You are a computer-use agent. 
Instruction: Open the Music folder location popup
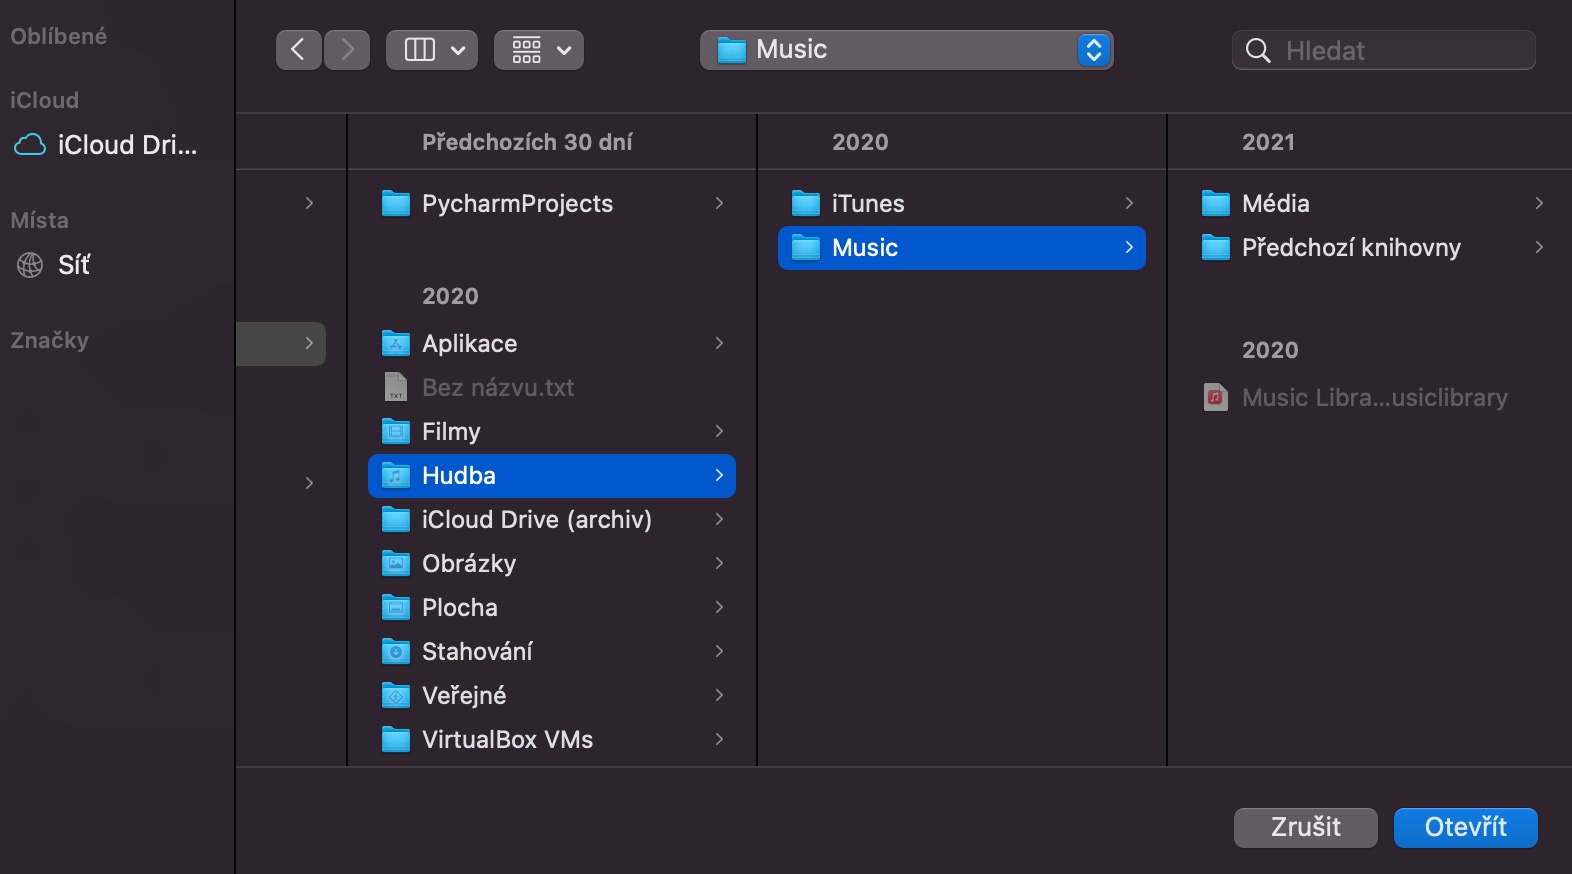(x=906, y=50)
